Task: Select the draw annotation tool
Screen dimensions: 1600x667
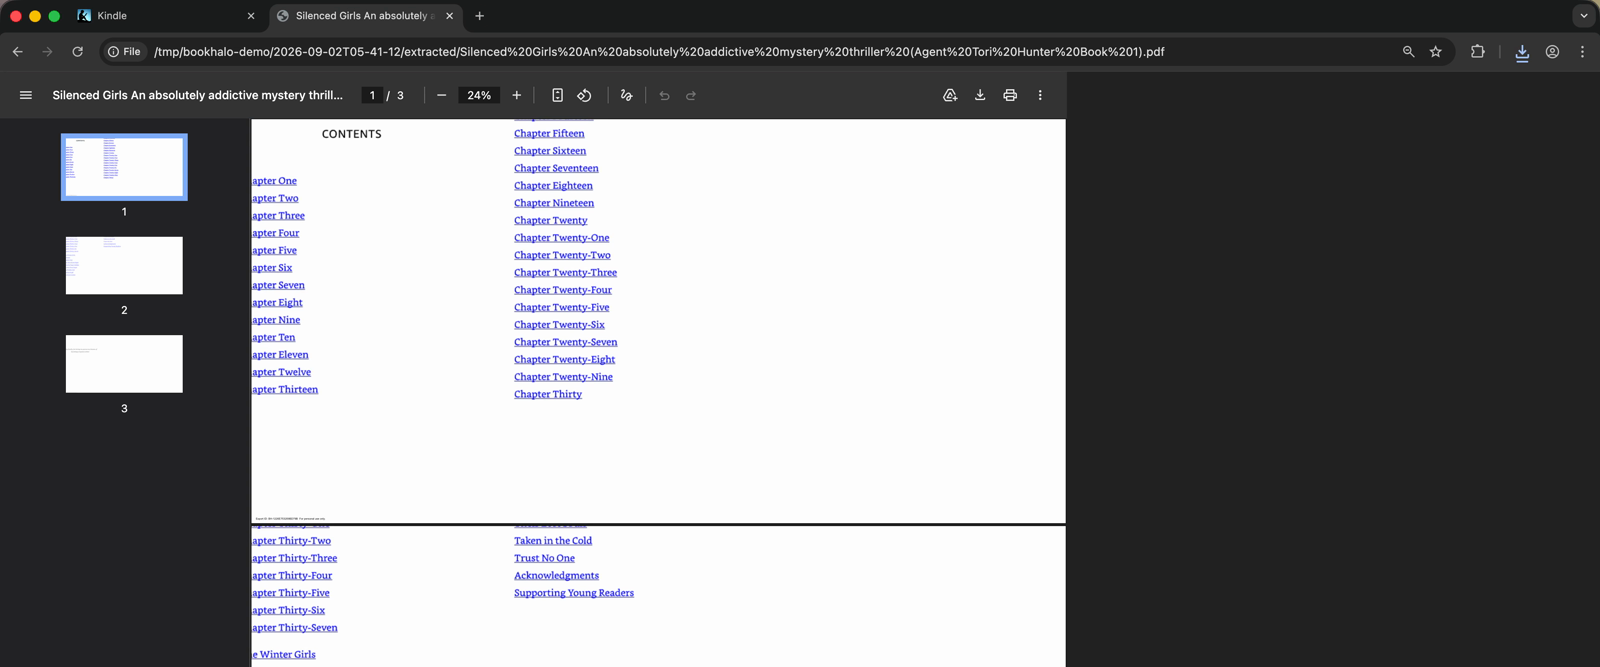Action: pyautogui.click(x=626, y=95)
